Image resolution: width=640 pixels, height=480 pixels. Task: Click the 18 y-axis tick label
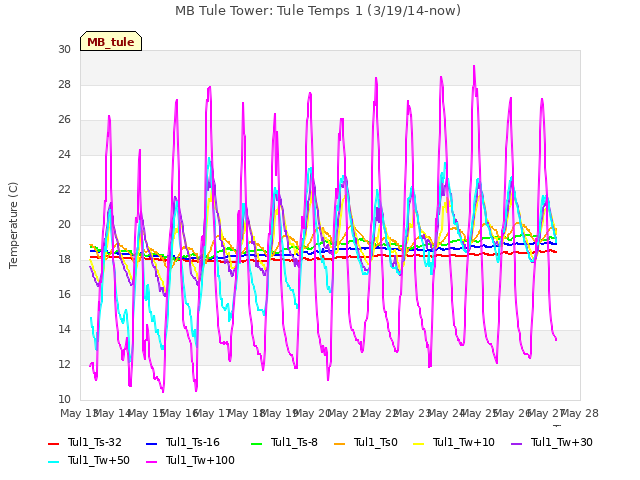tap(64, 260)
